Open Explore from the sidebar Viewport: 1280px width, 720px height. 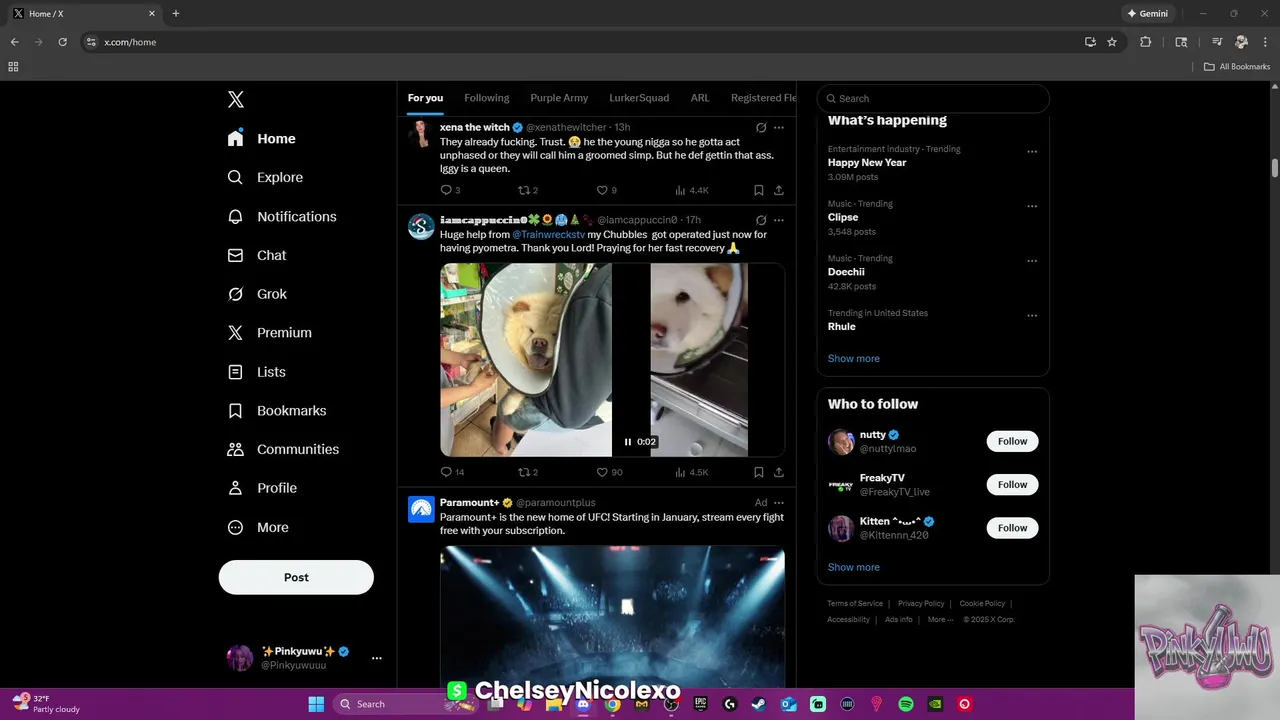265,177
